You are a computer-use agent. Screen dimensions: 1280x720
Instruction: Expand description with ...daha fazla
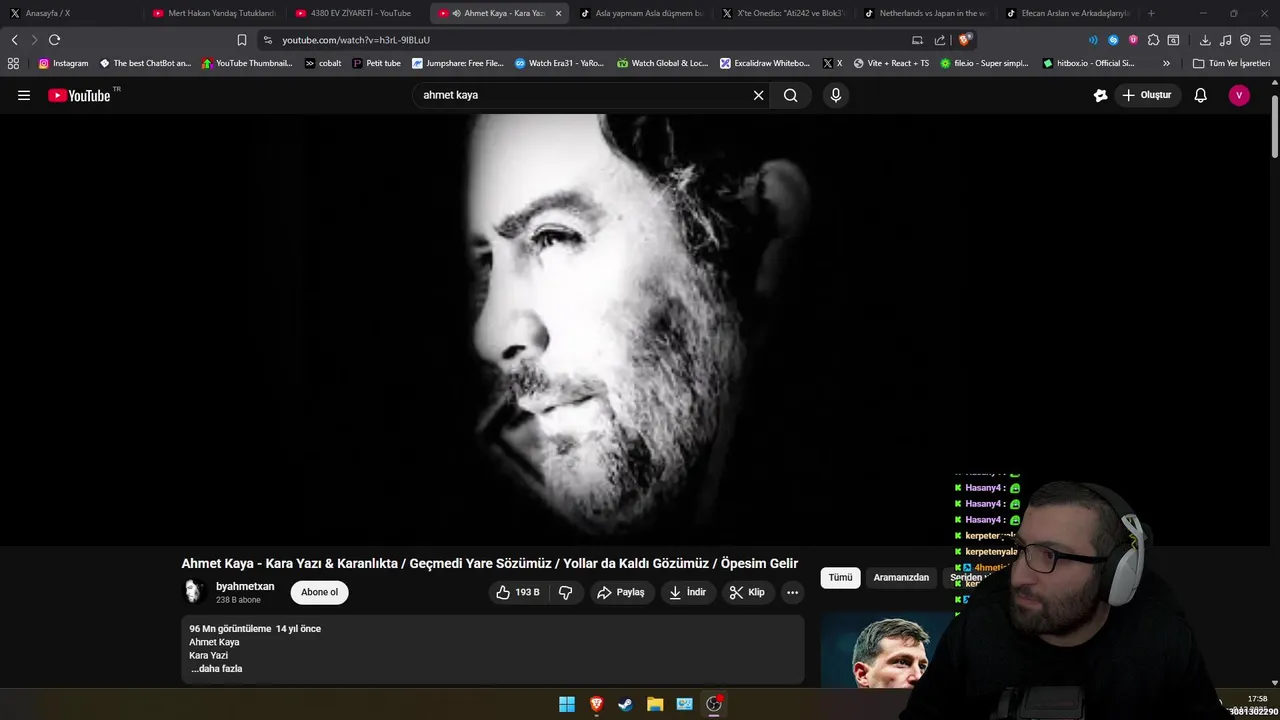click(216, 668)
